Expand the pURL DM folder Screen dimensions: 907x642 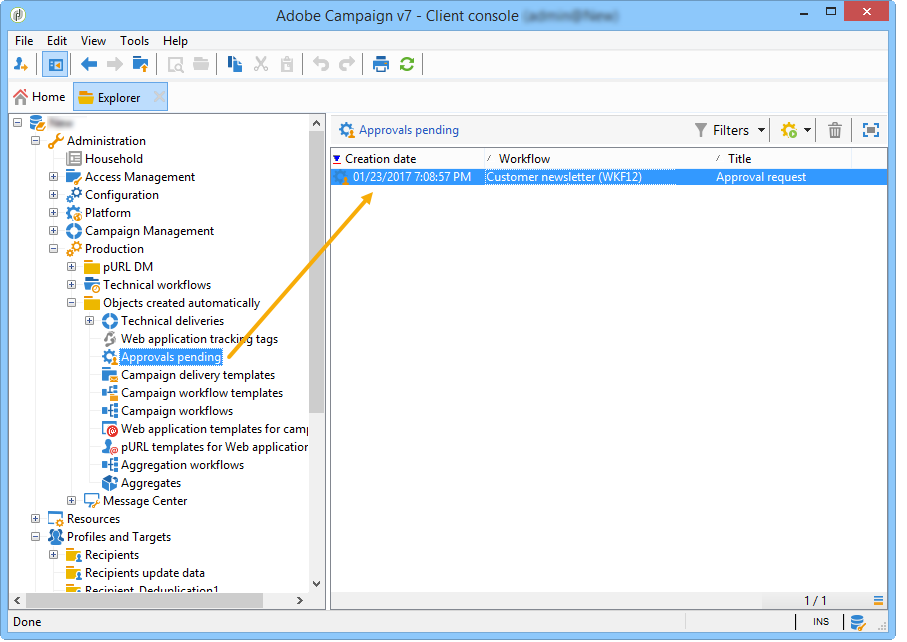[x=71, y=267]
